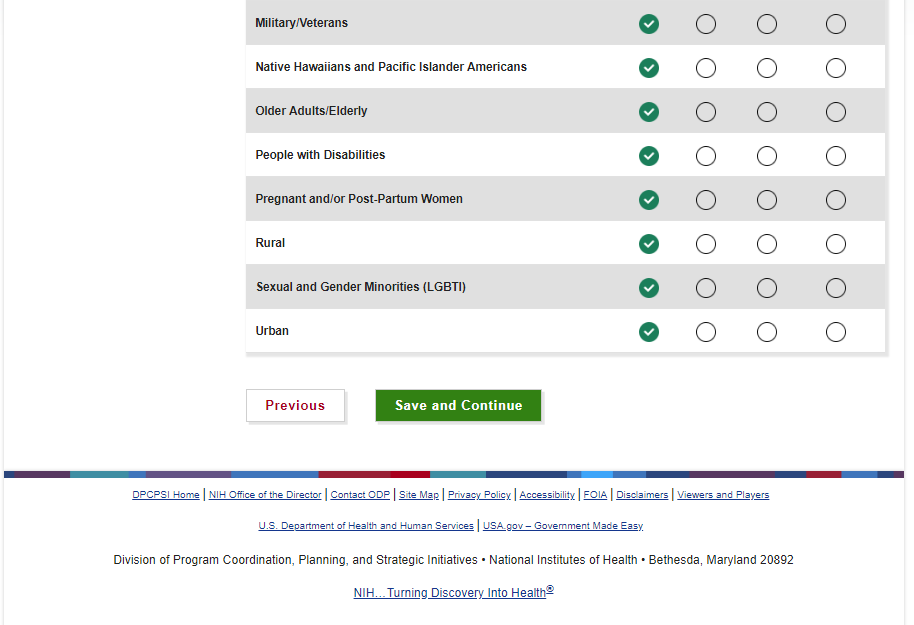The image size is (914, 625).
Task: Click the FOIA footer link
Action: [595, 495]
